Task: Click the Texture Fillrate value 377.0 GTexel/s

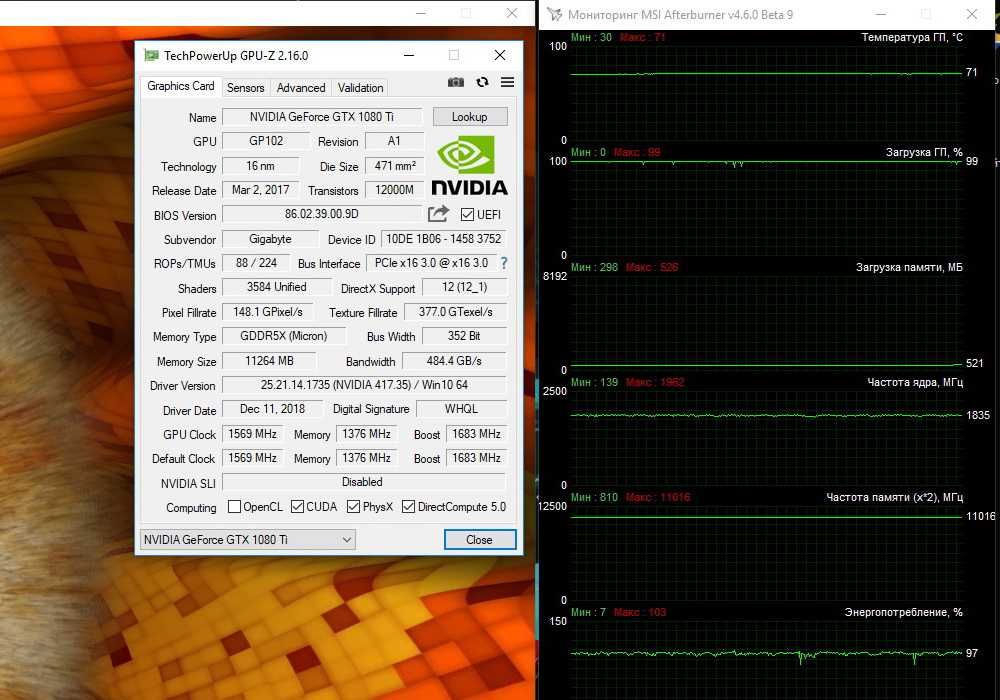Action: 455,312
